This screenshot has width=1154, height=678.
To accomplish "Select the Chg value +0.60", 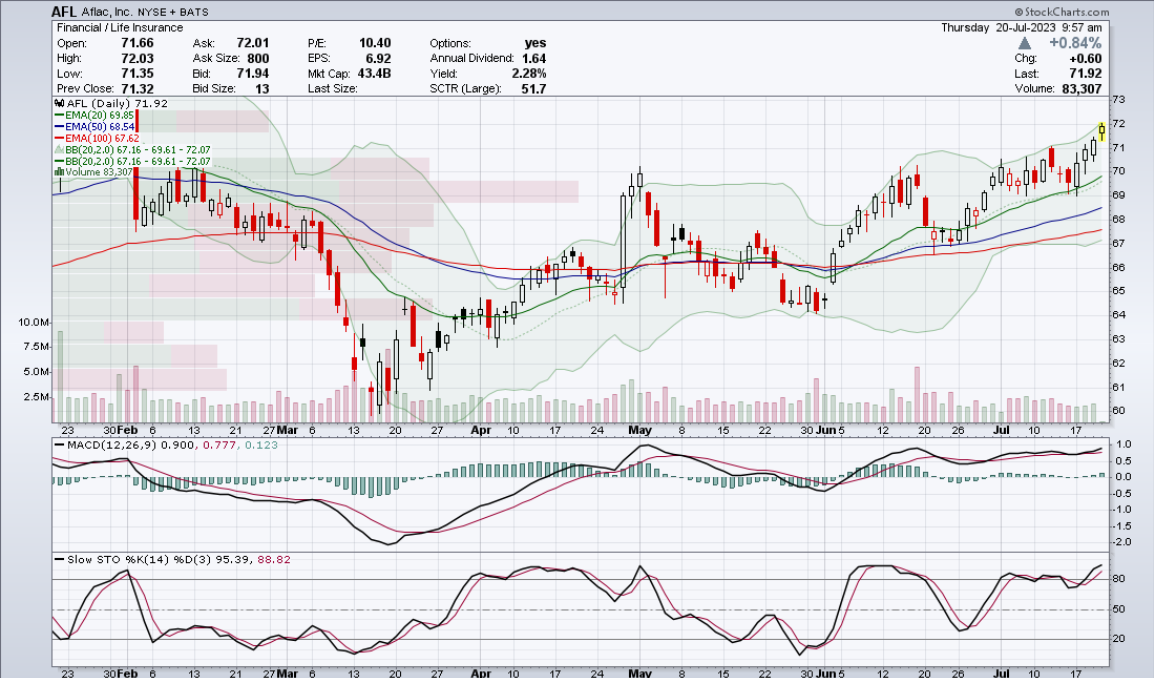I will tap(1086, 58).
